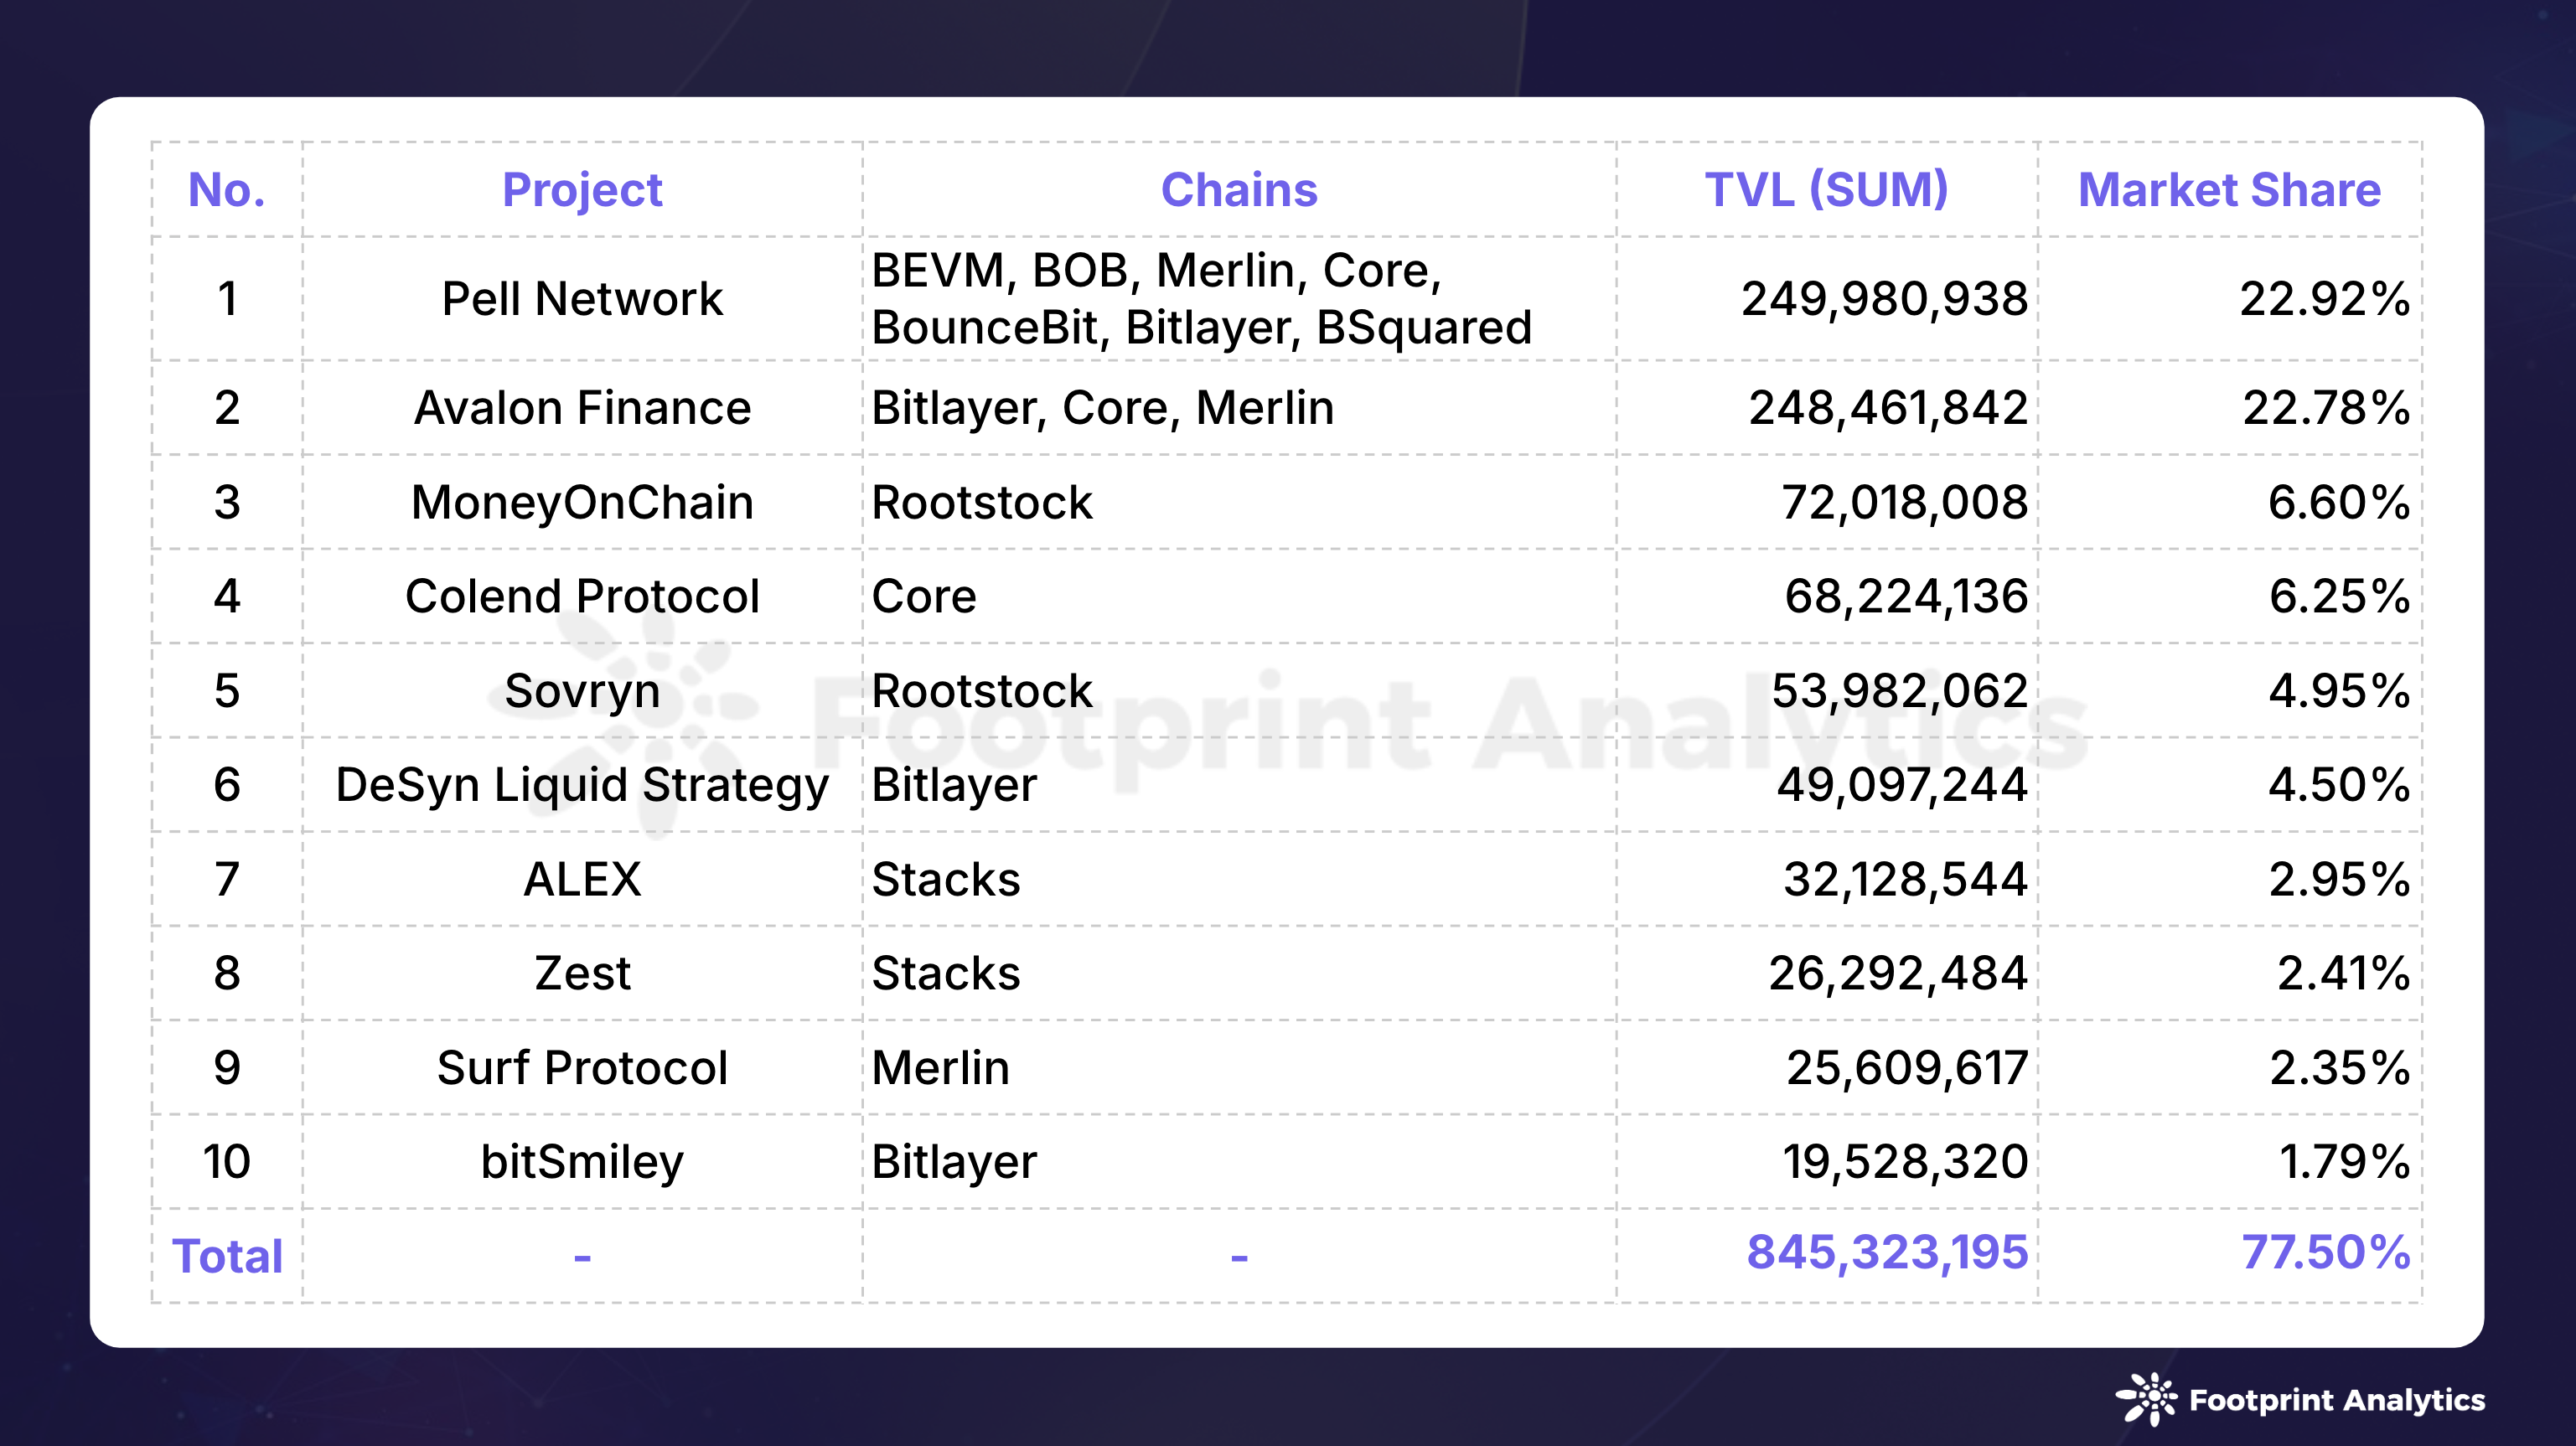The image size is (2576, 1446).
Task: Click the bitSmiley project name
Action: 582,1162
